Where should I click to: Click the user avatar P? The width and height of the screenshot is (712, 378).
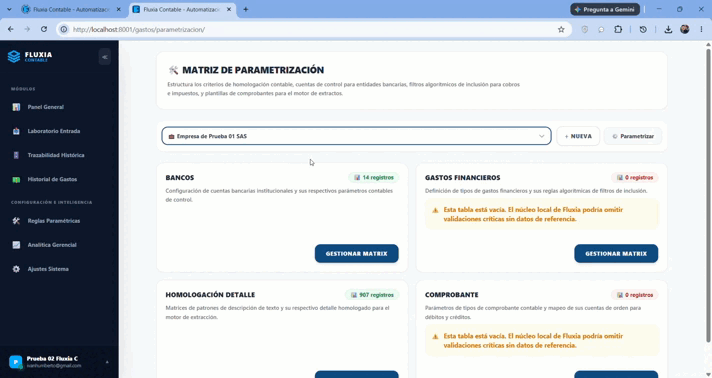pyautogui.click(x=15, y=362)
